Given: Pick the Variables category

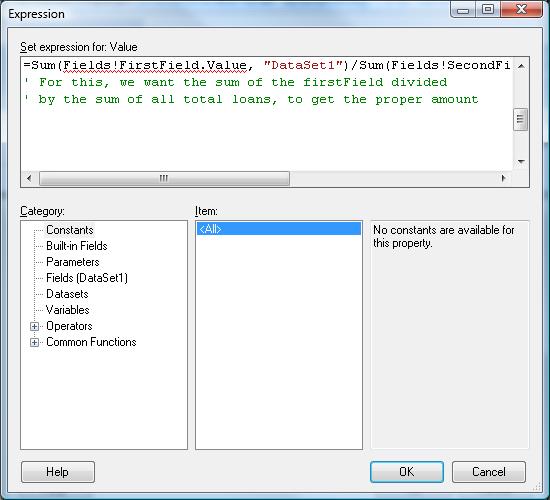Looking at the screenshot, I should click(67, 310).
